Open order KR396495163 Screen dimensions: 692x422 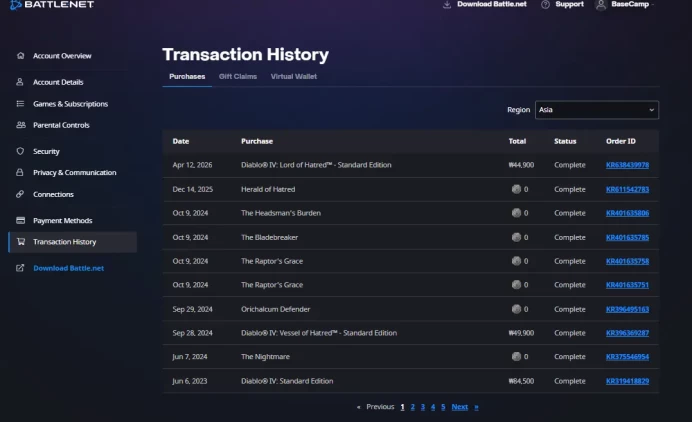[627, 309]
